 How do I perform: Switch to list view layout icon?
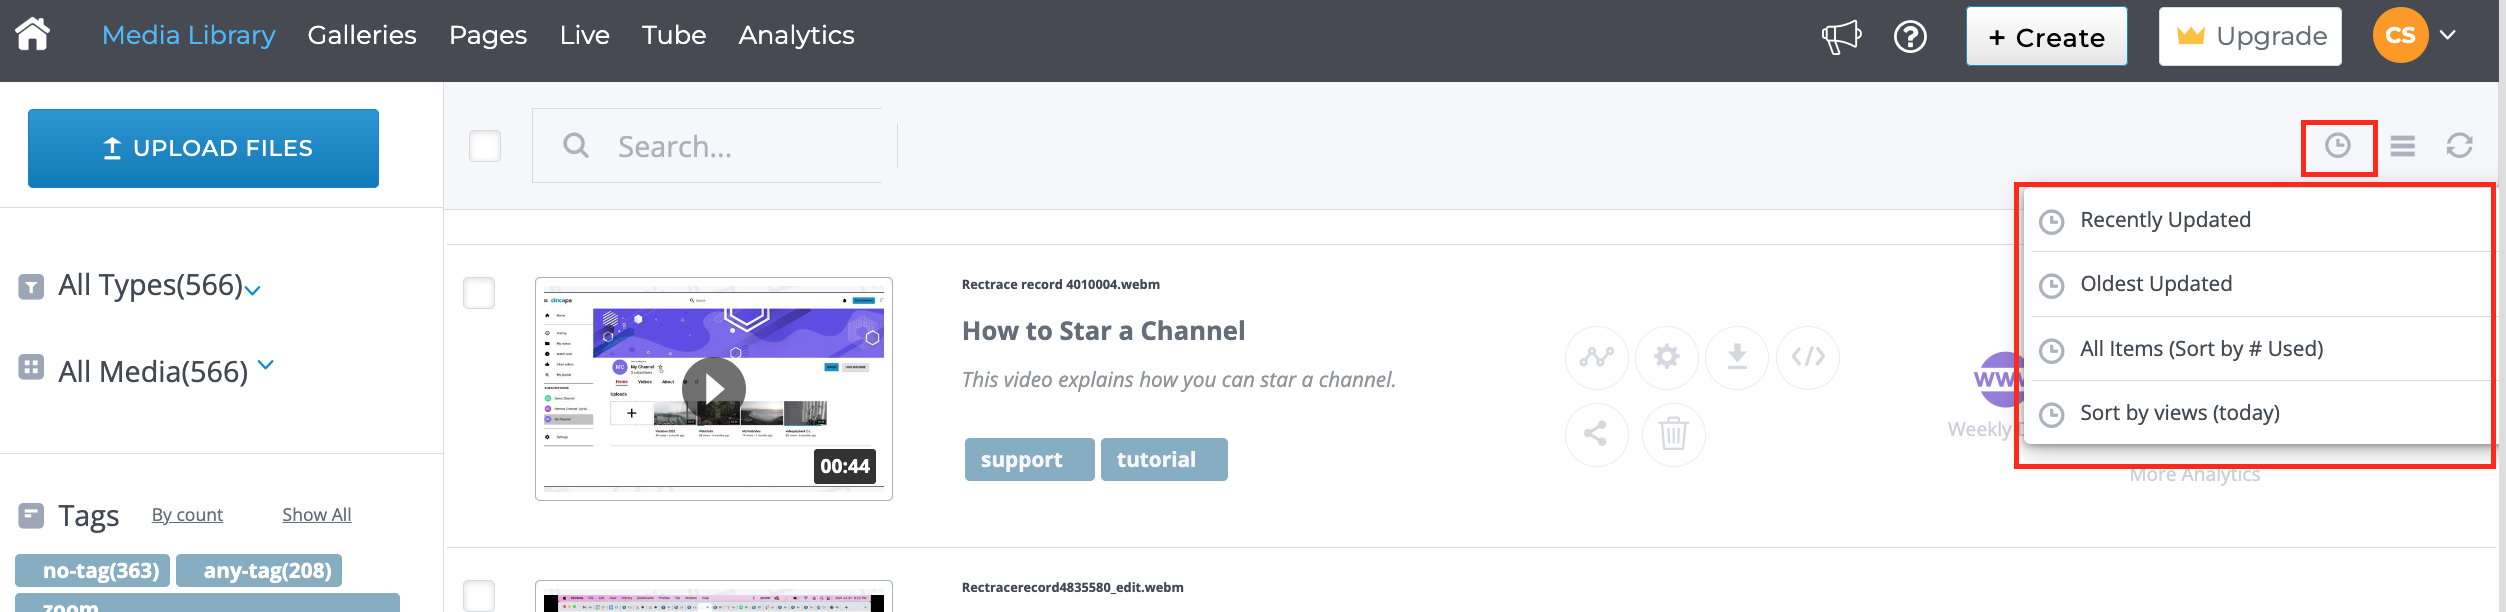point(2402,146)
